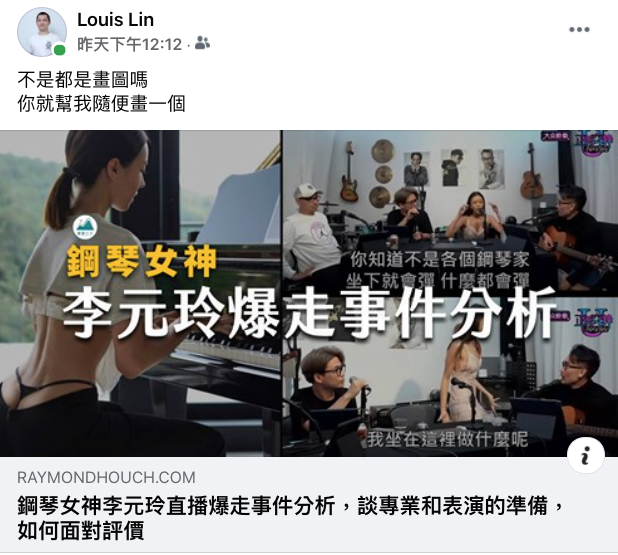The image size is (618, 555).
Task: Open Louis Lin's profile picture
Action: tap(42, 32)
